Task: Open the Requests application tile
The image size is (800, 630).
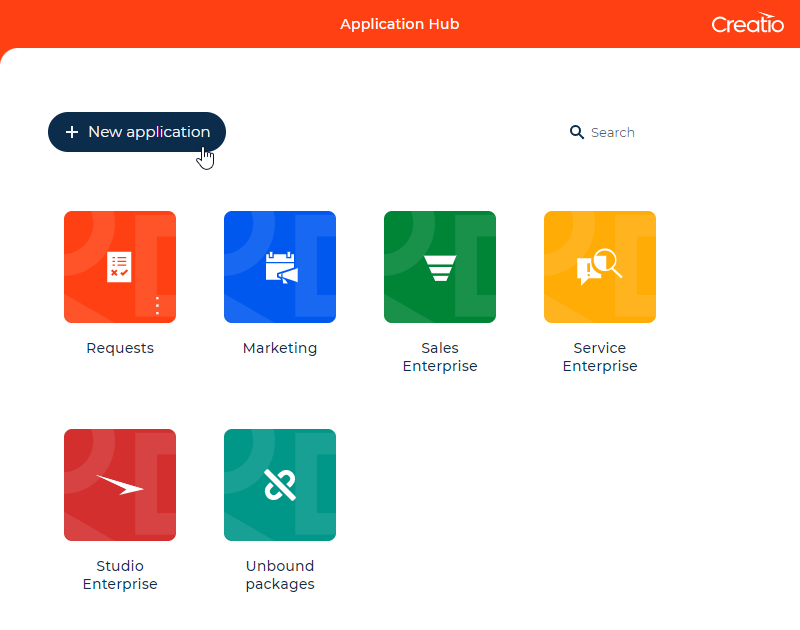Action: (120, 267)
